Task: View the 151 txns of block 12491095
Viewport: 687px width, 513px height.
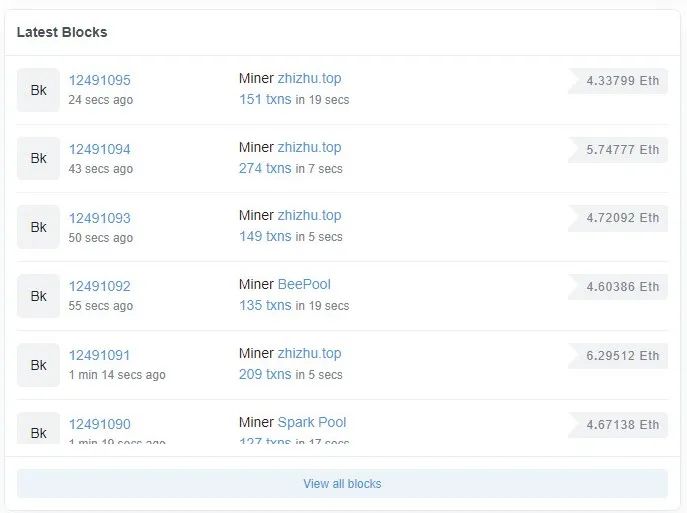Action: 265,99
